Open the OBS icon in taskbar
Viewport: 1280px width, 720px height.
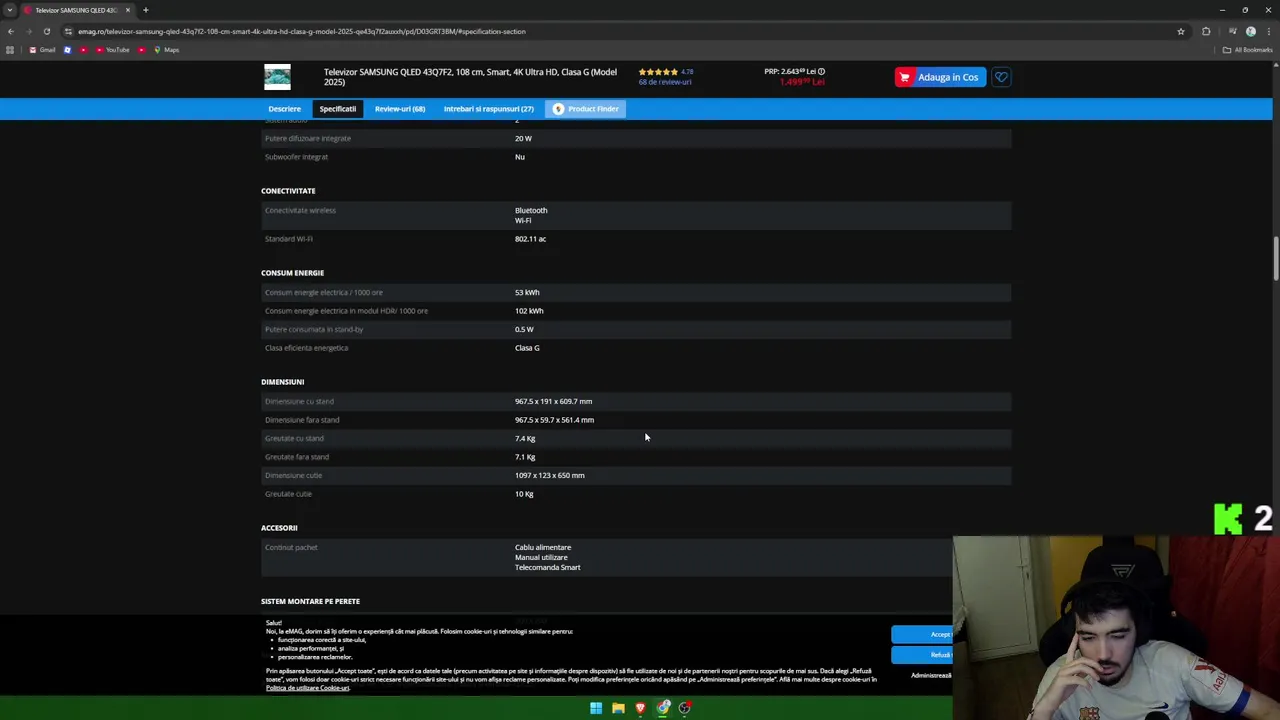click(684, 708)
